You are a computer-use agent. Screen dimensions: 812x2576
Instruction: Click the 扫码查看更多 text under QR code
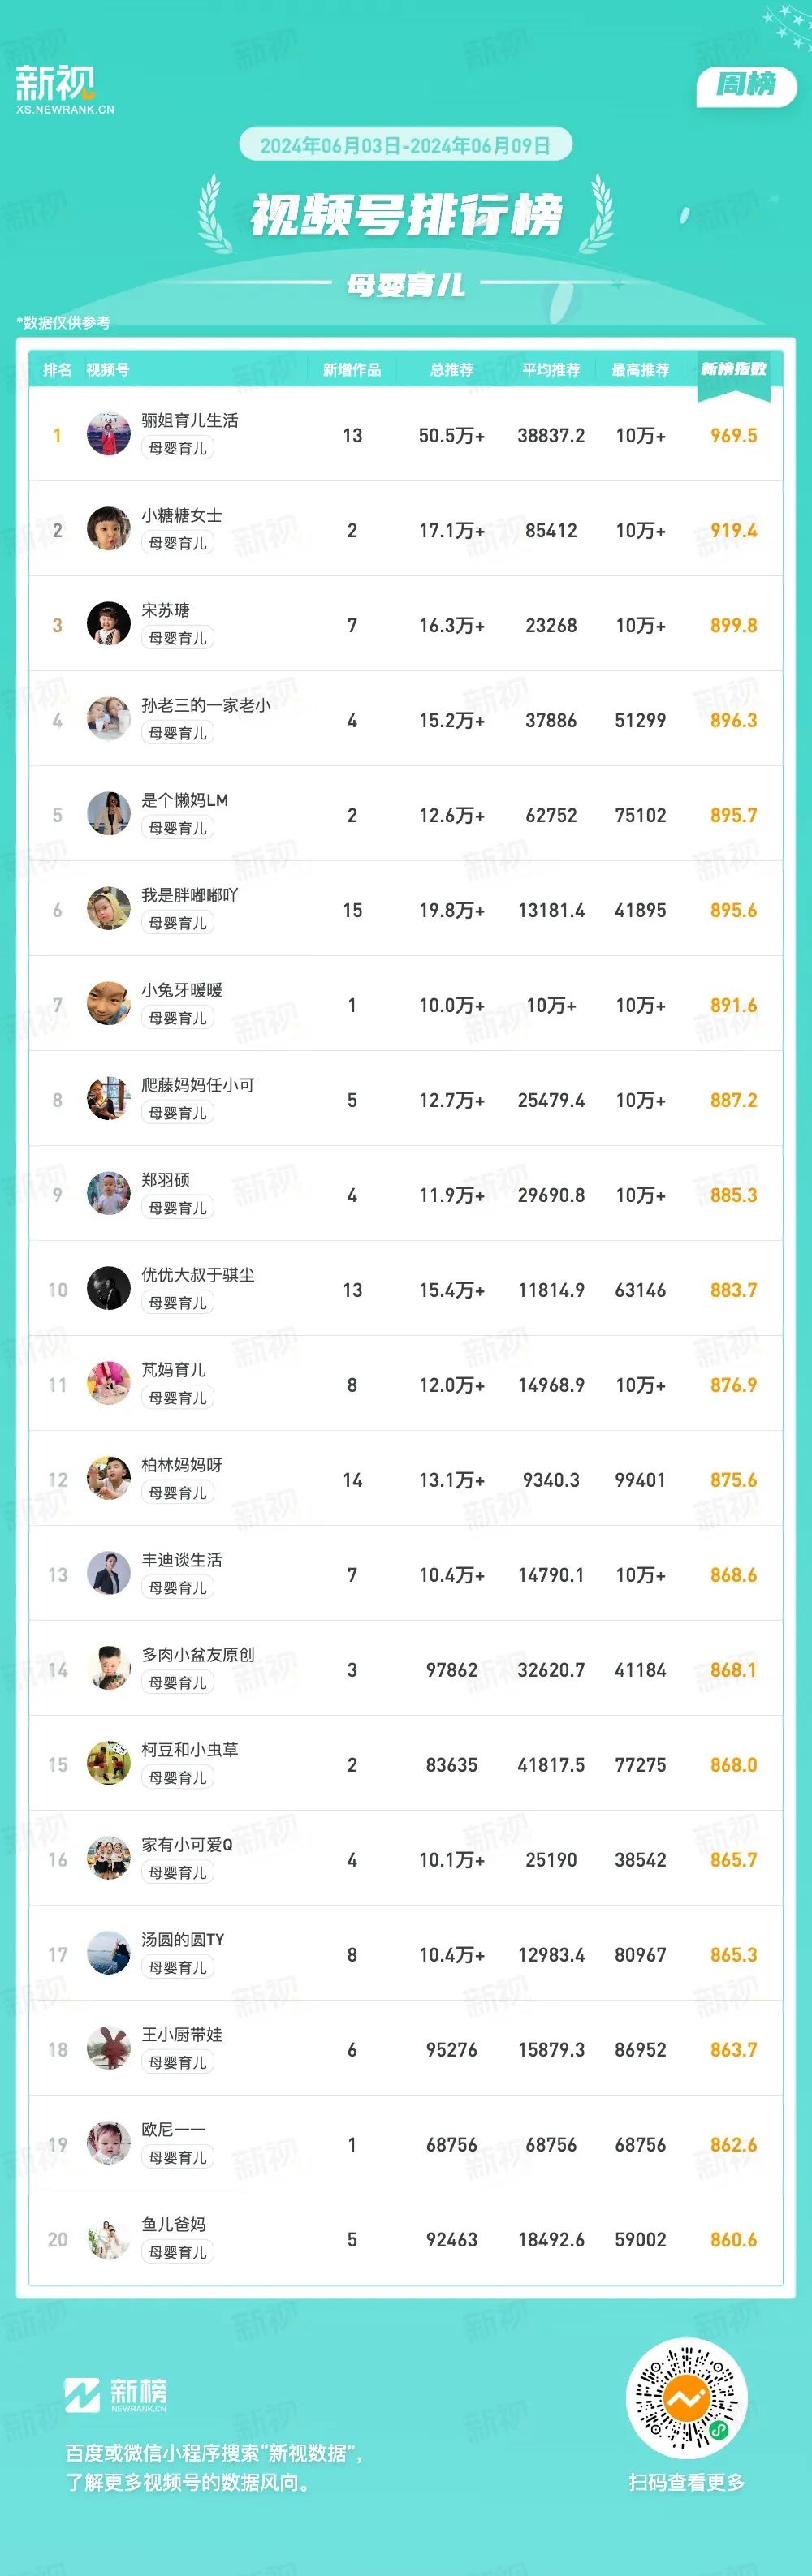click(x=686, y=2482)
